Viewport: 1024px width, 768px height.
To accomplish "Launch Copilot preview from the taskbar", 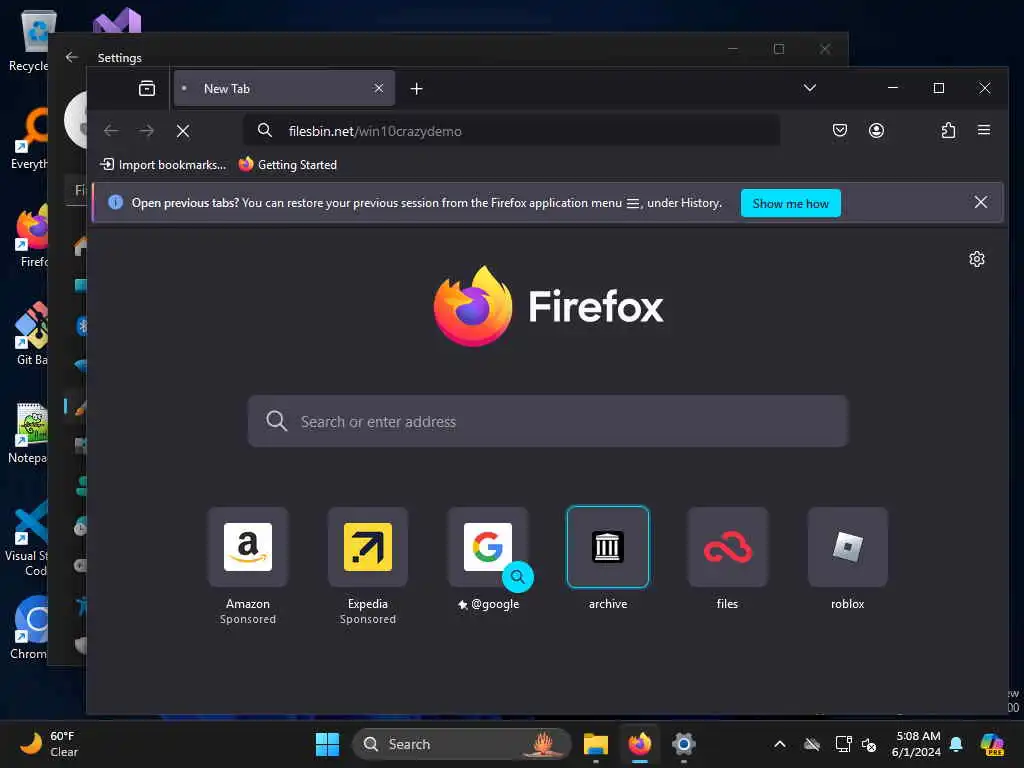I will coord(992,744).
